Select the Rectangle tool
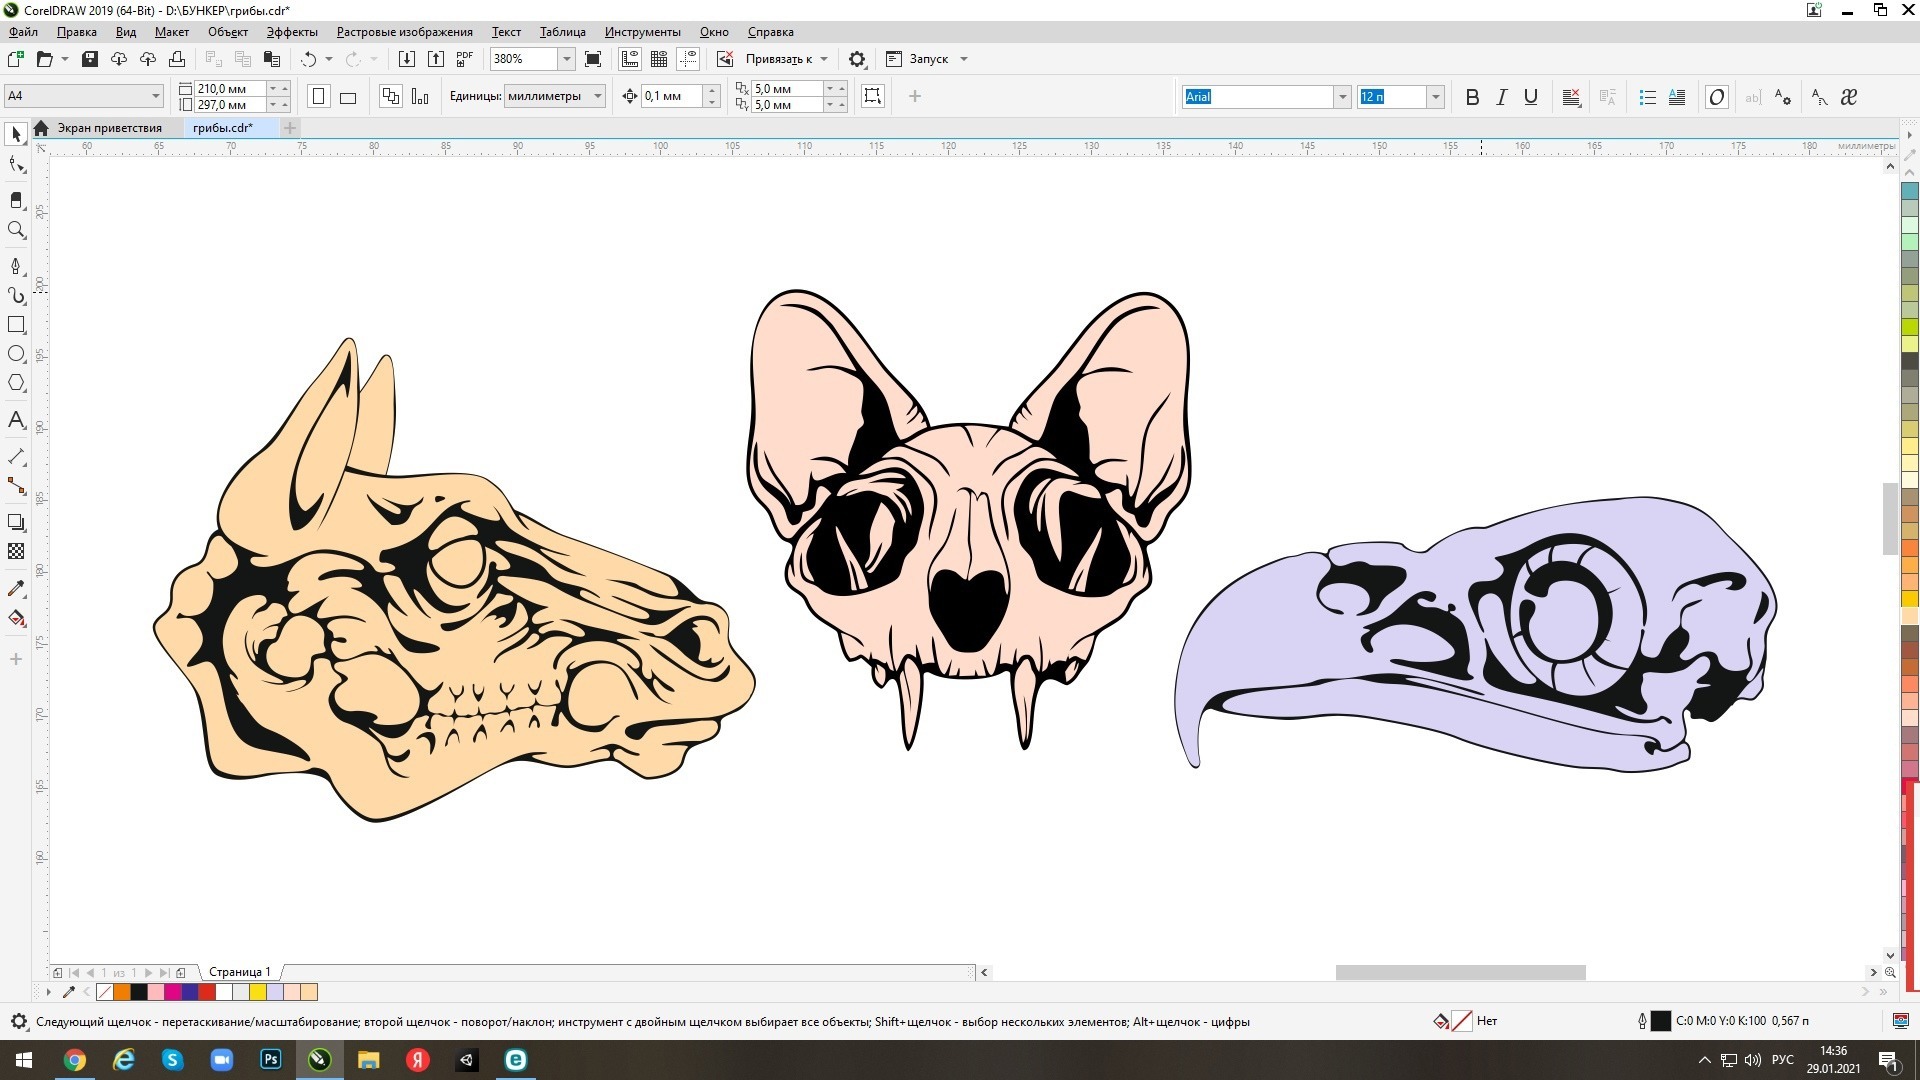The width and height of the screenshot is (1920, 1080). [16, 325]
